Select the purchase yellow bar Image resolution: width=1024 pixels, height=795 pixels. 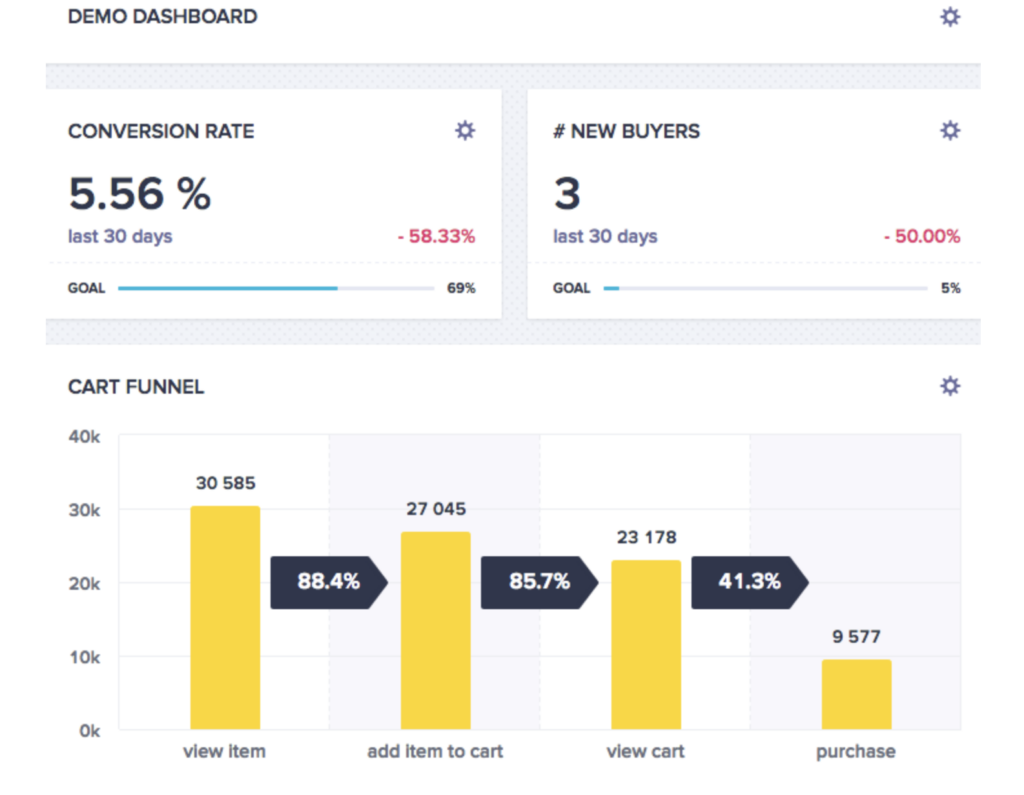(x=856, y=694)
